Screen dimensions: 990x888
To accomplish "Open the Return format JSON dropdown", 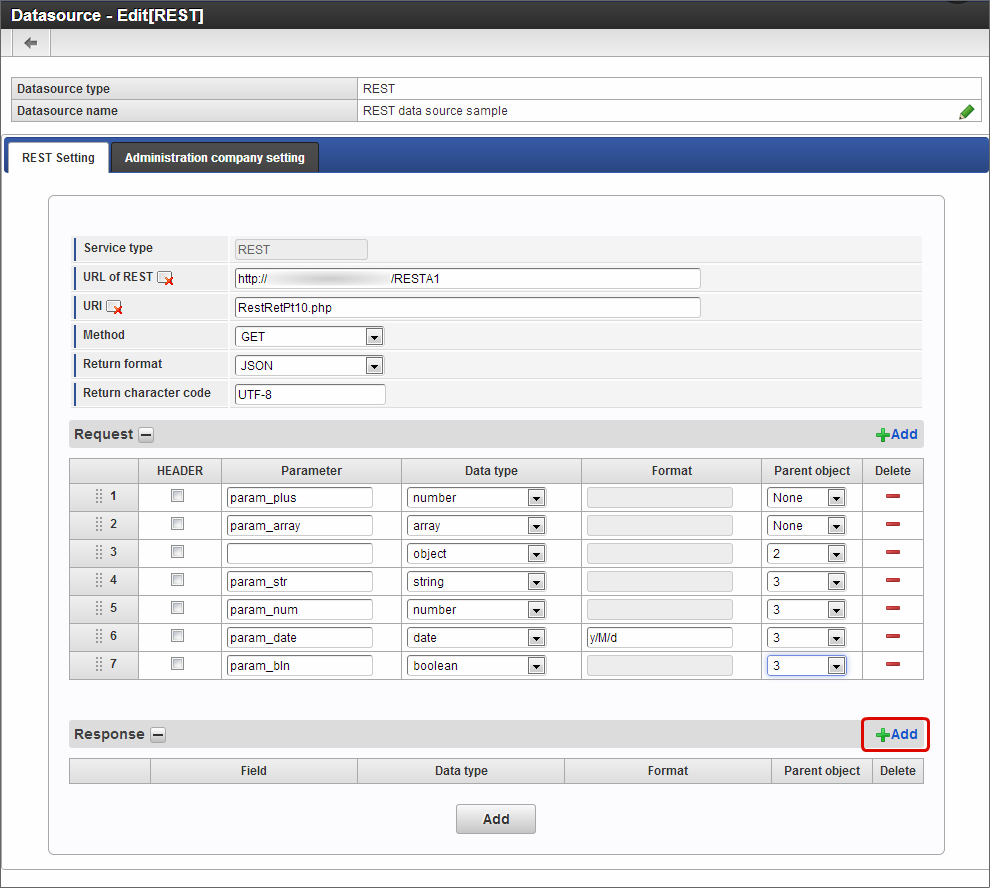I will [x=309, y=366].
